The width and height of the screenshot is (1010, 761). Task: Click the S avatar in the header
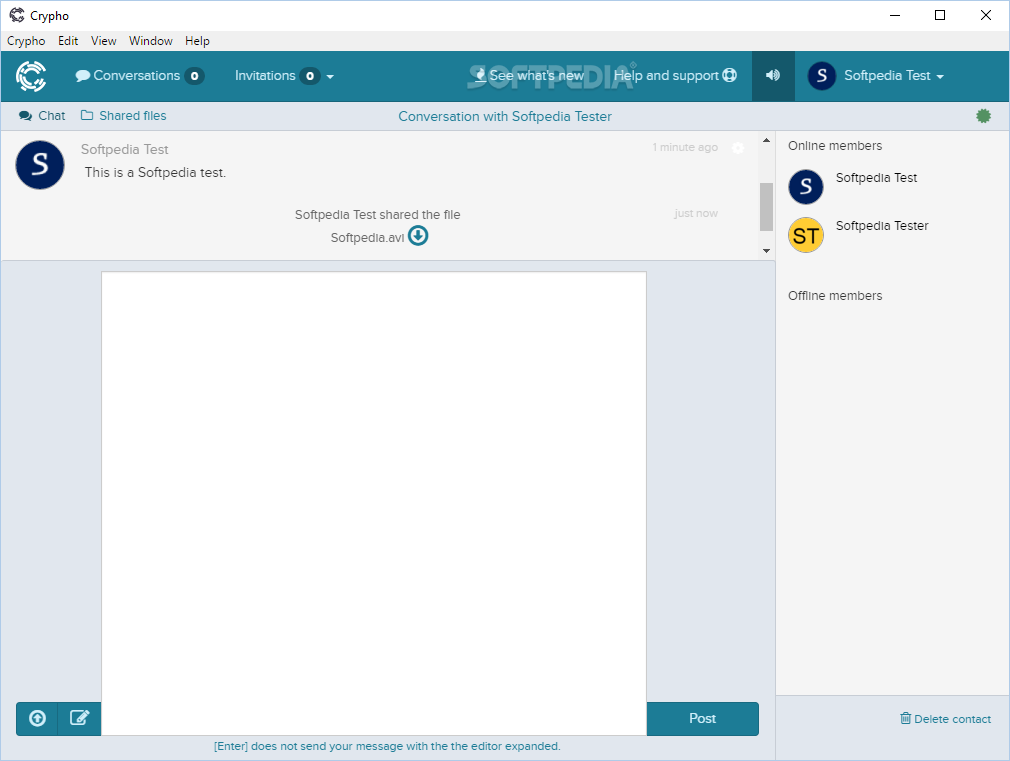822,76
